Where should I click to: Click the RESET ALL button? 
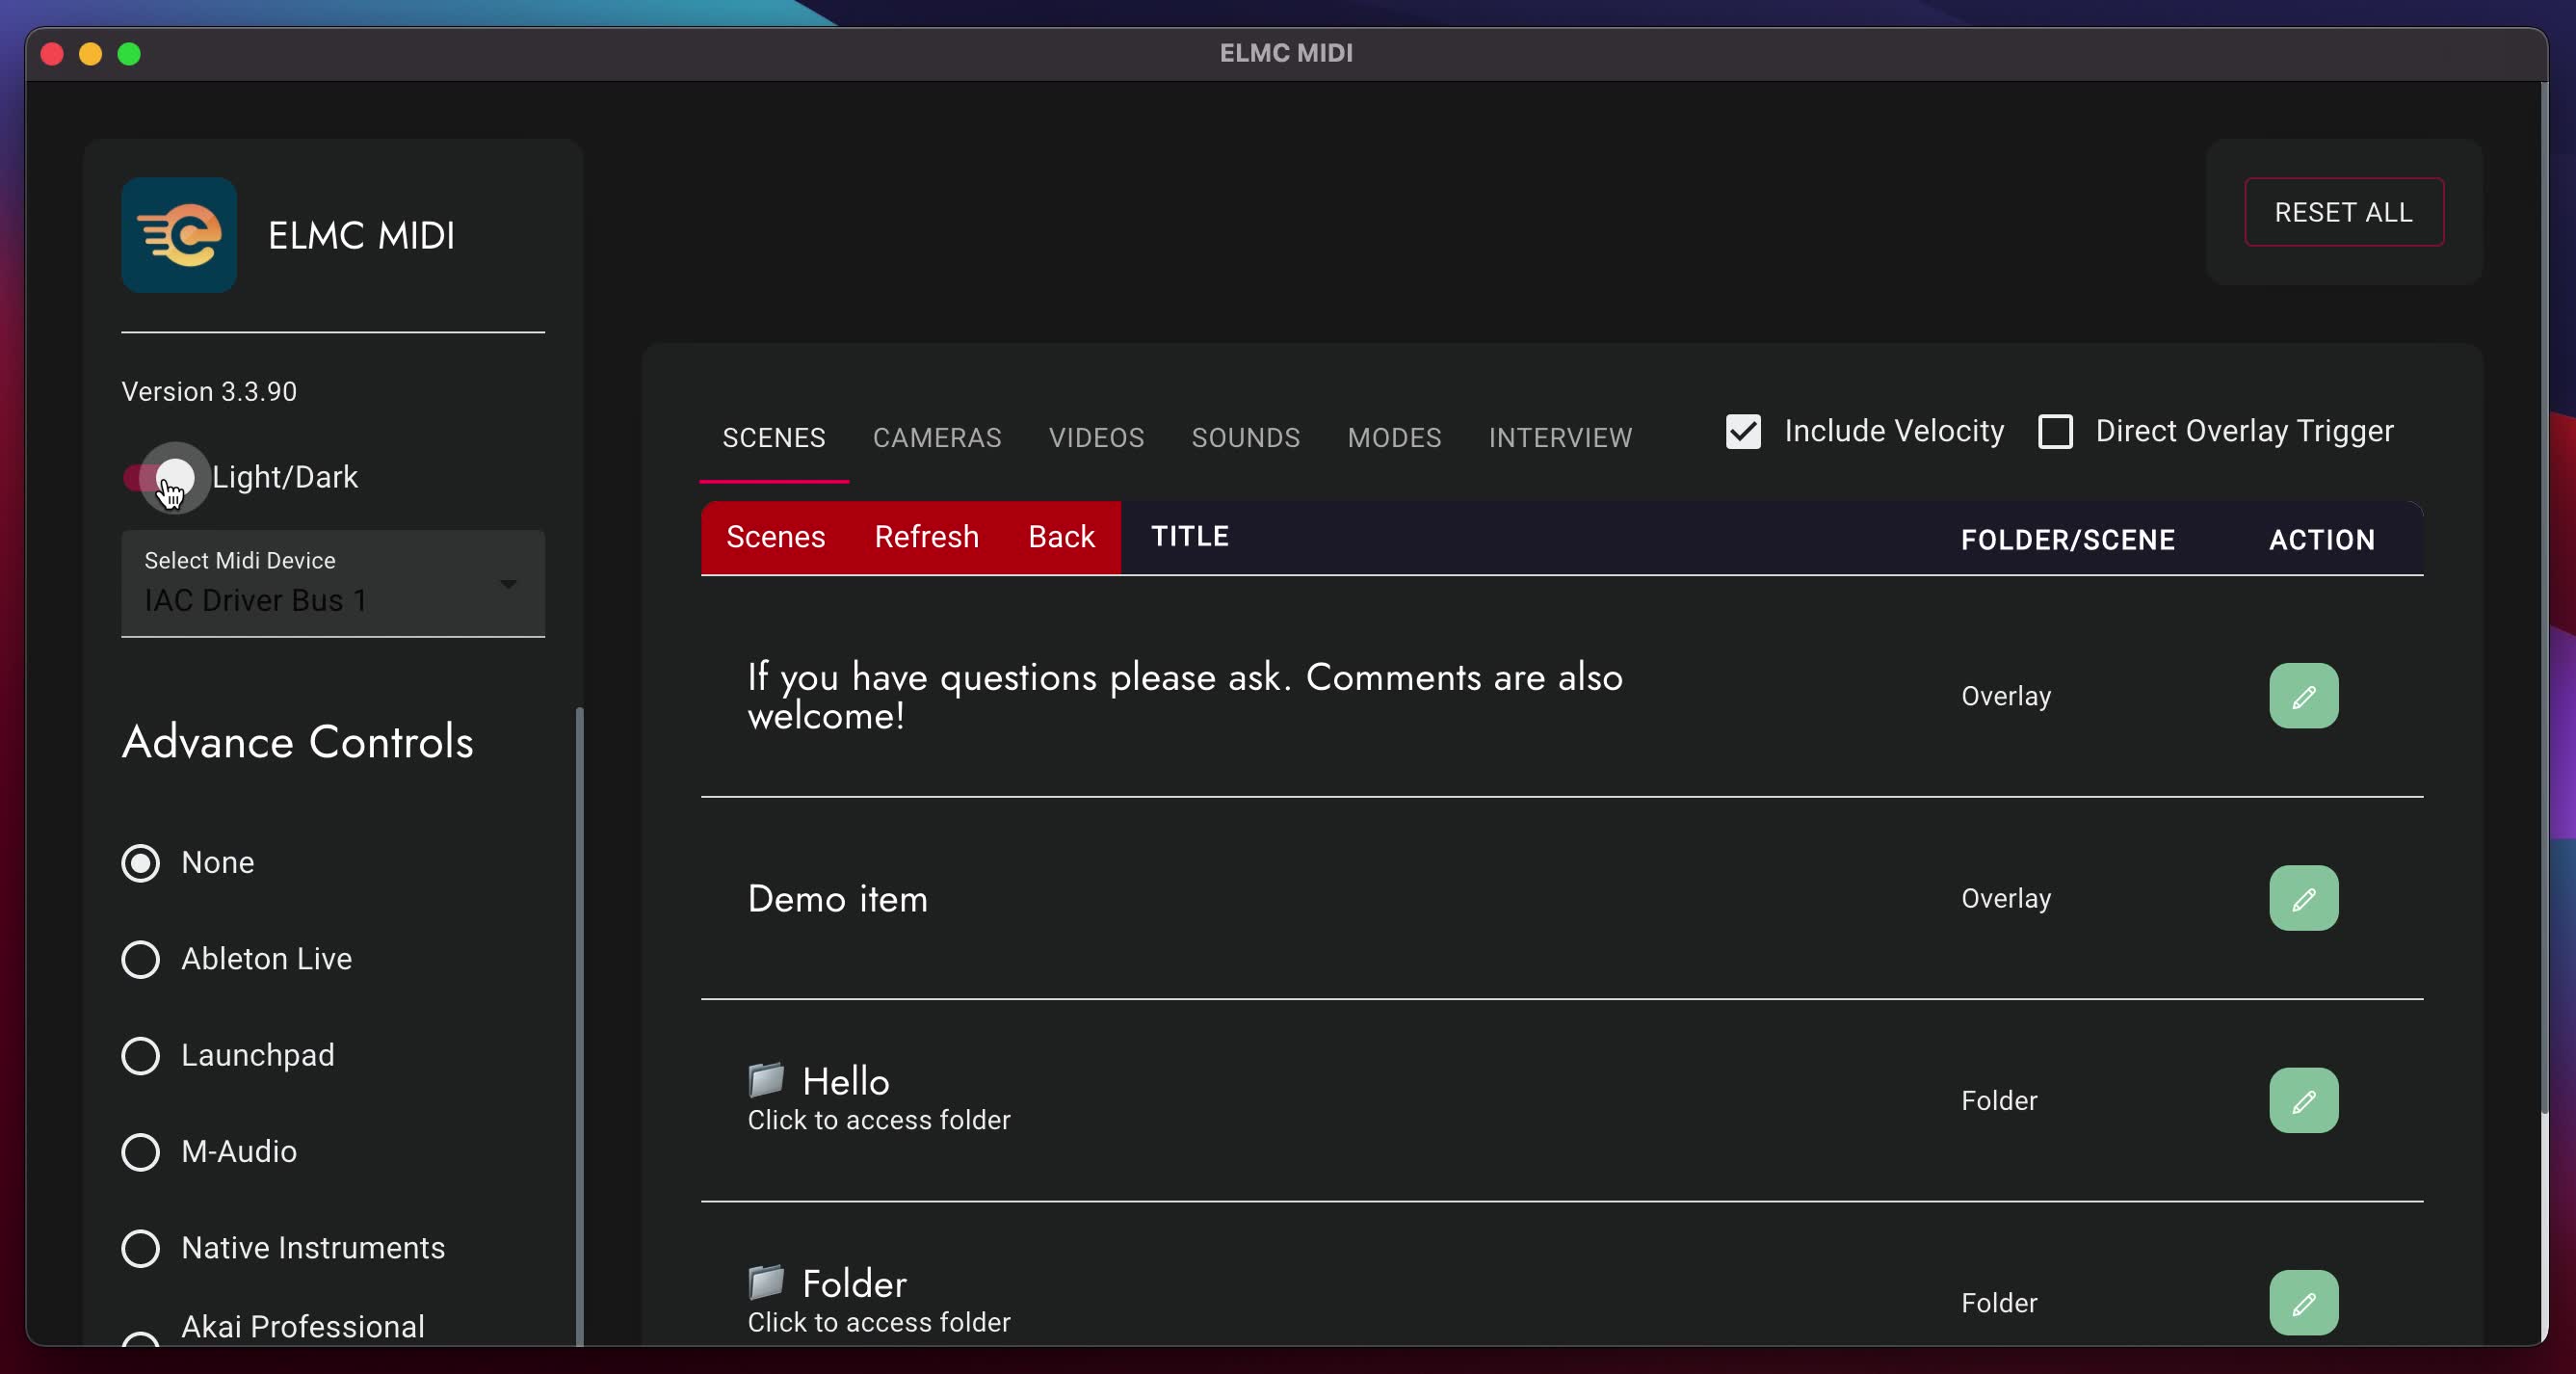[x=2343, y=212]
